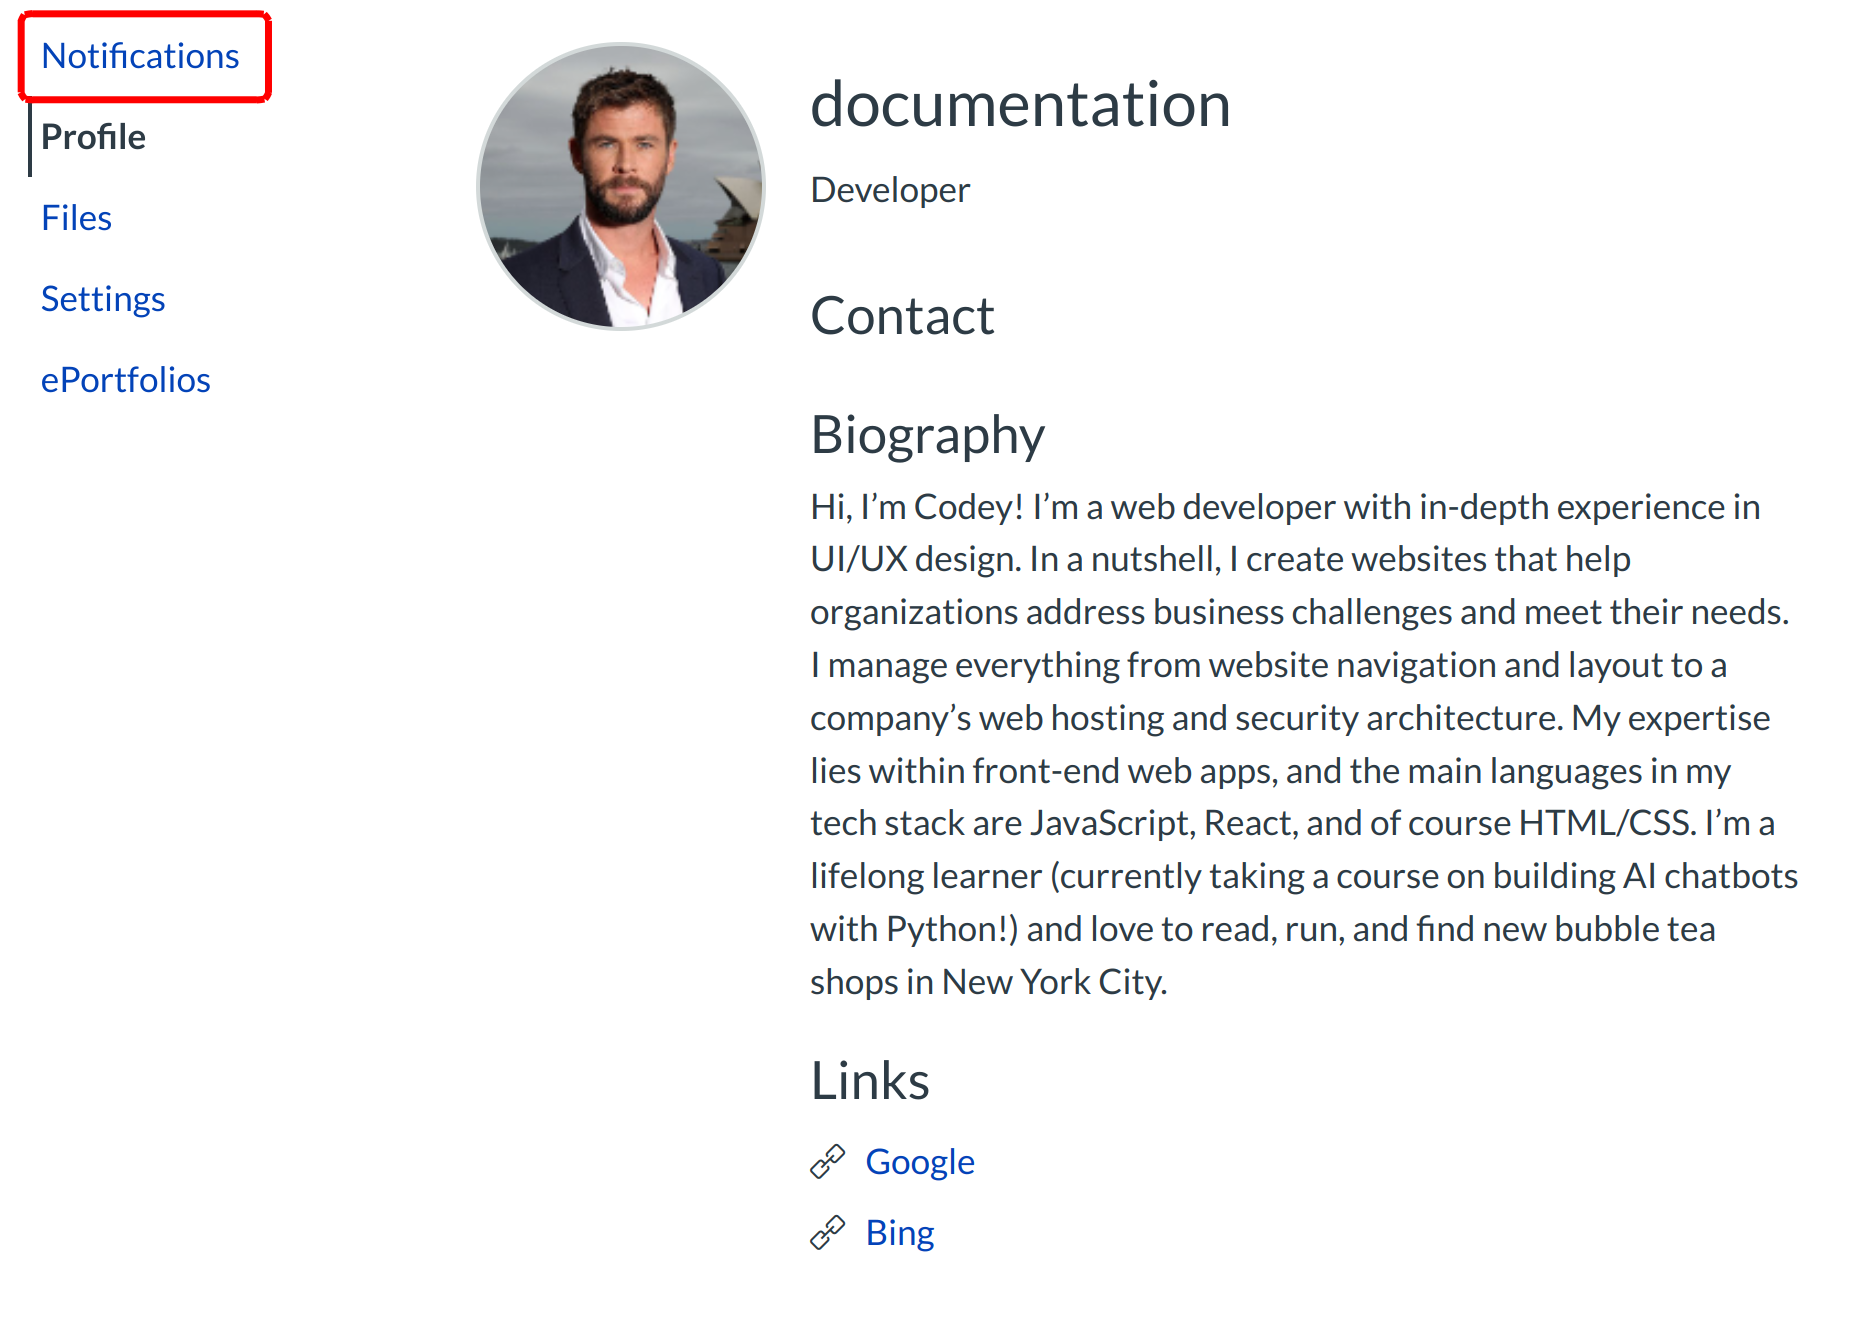This screenshot has height=1324, width=1864.
Task: Click the Contact section heading
Action: (902, 316)
